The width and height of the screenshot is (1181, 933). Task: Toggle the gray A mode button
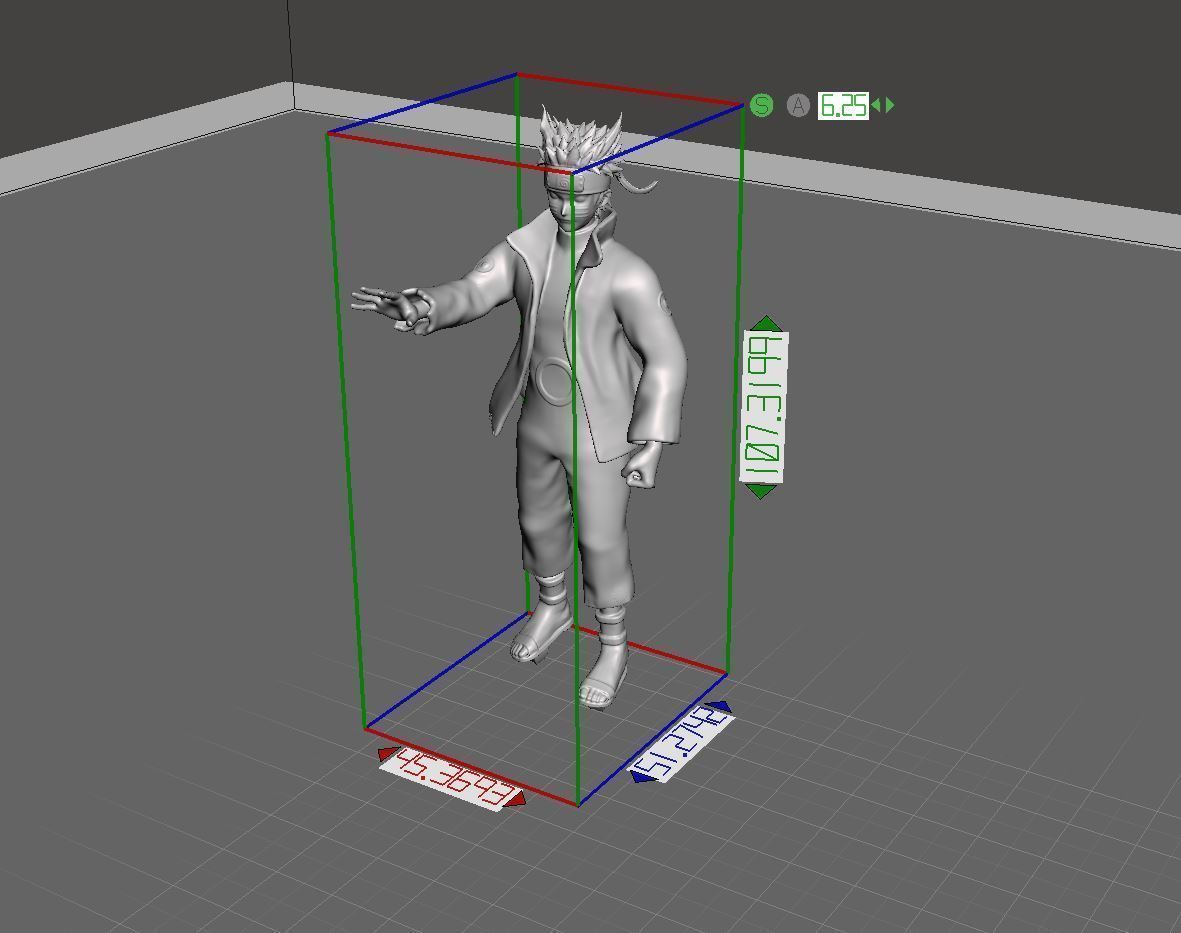tap(798, 105)
